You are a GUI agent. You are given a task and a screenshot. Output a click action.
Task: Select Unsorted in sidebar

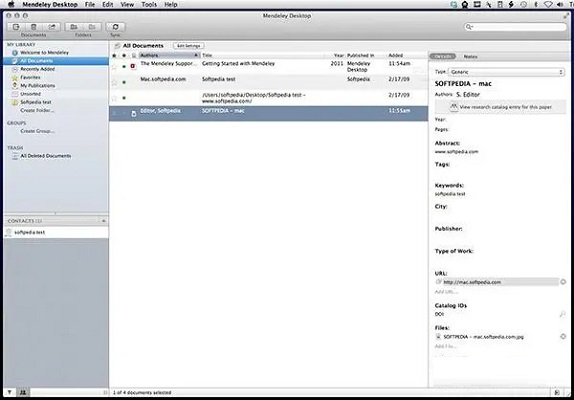click(30, 94)
